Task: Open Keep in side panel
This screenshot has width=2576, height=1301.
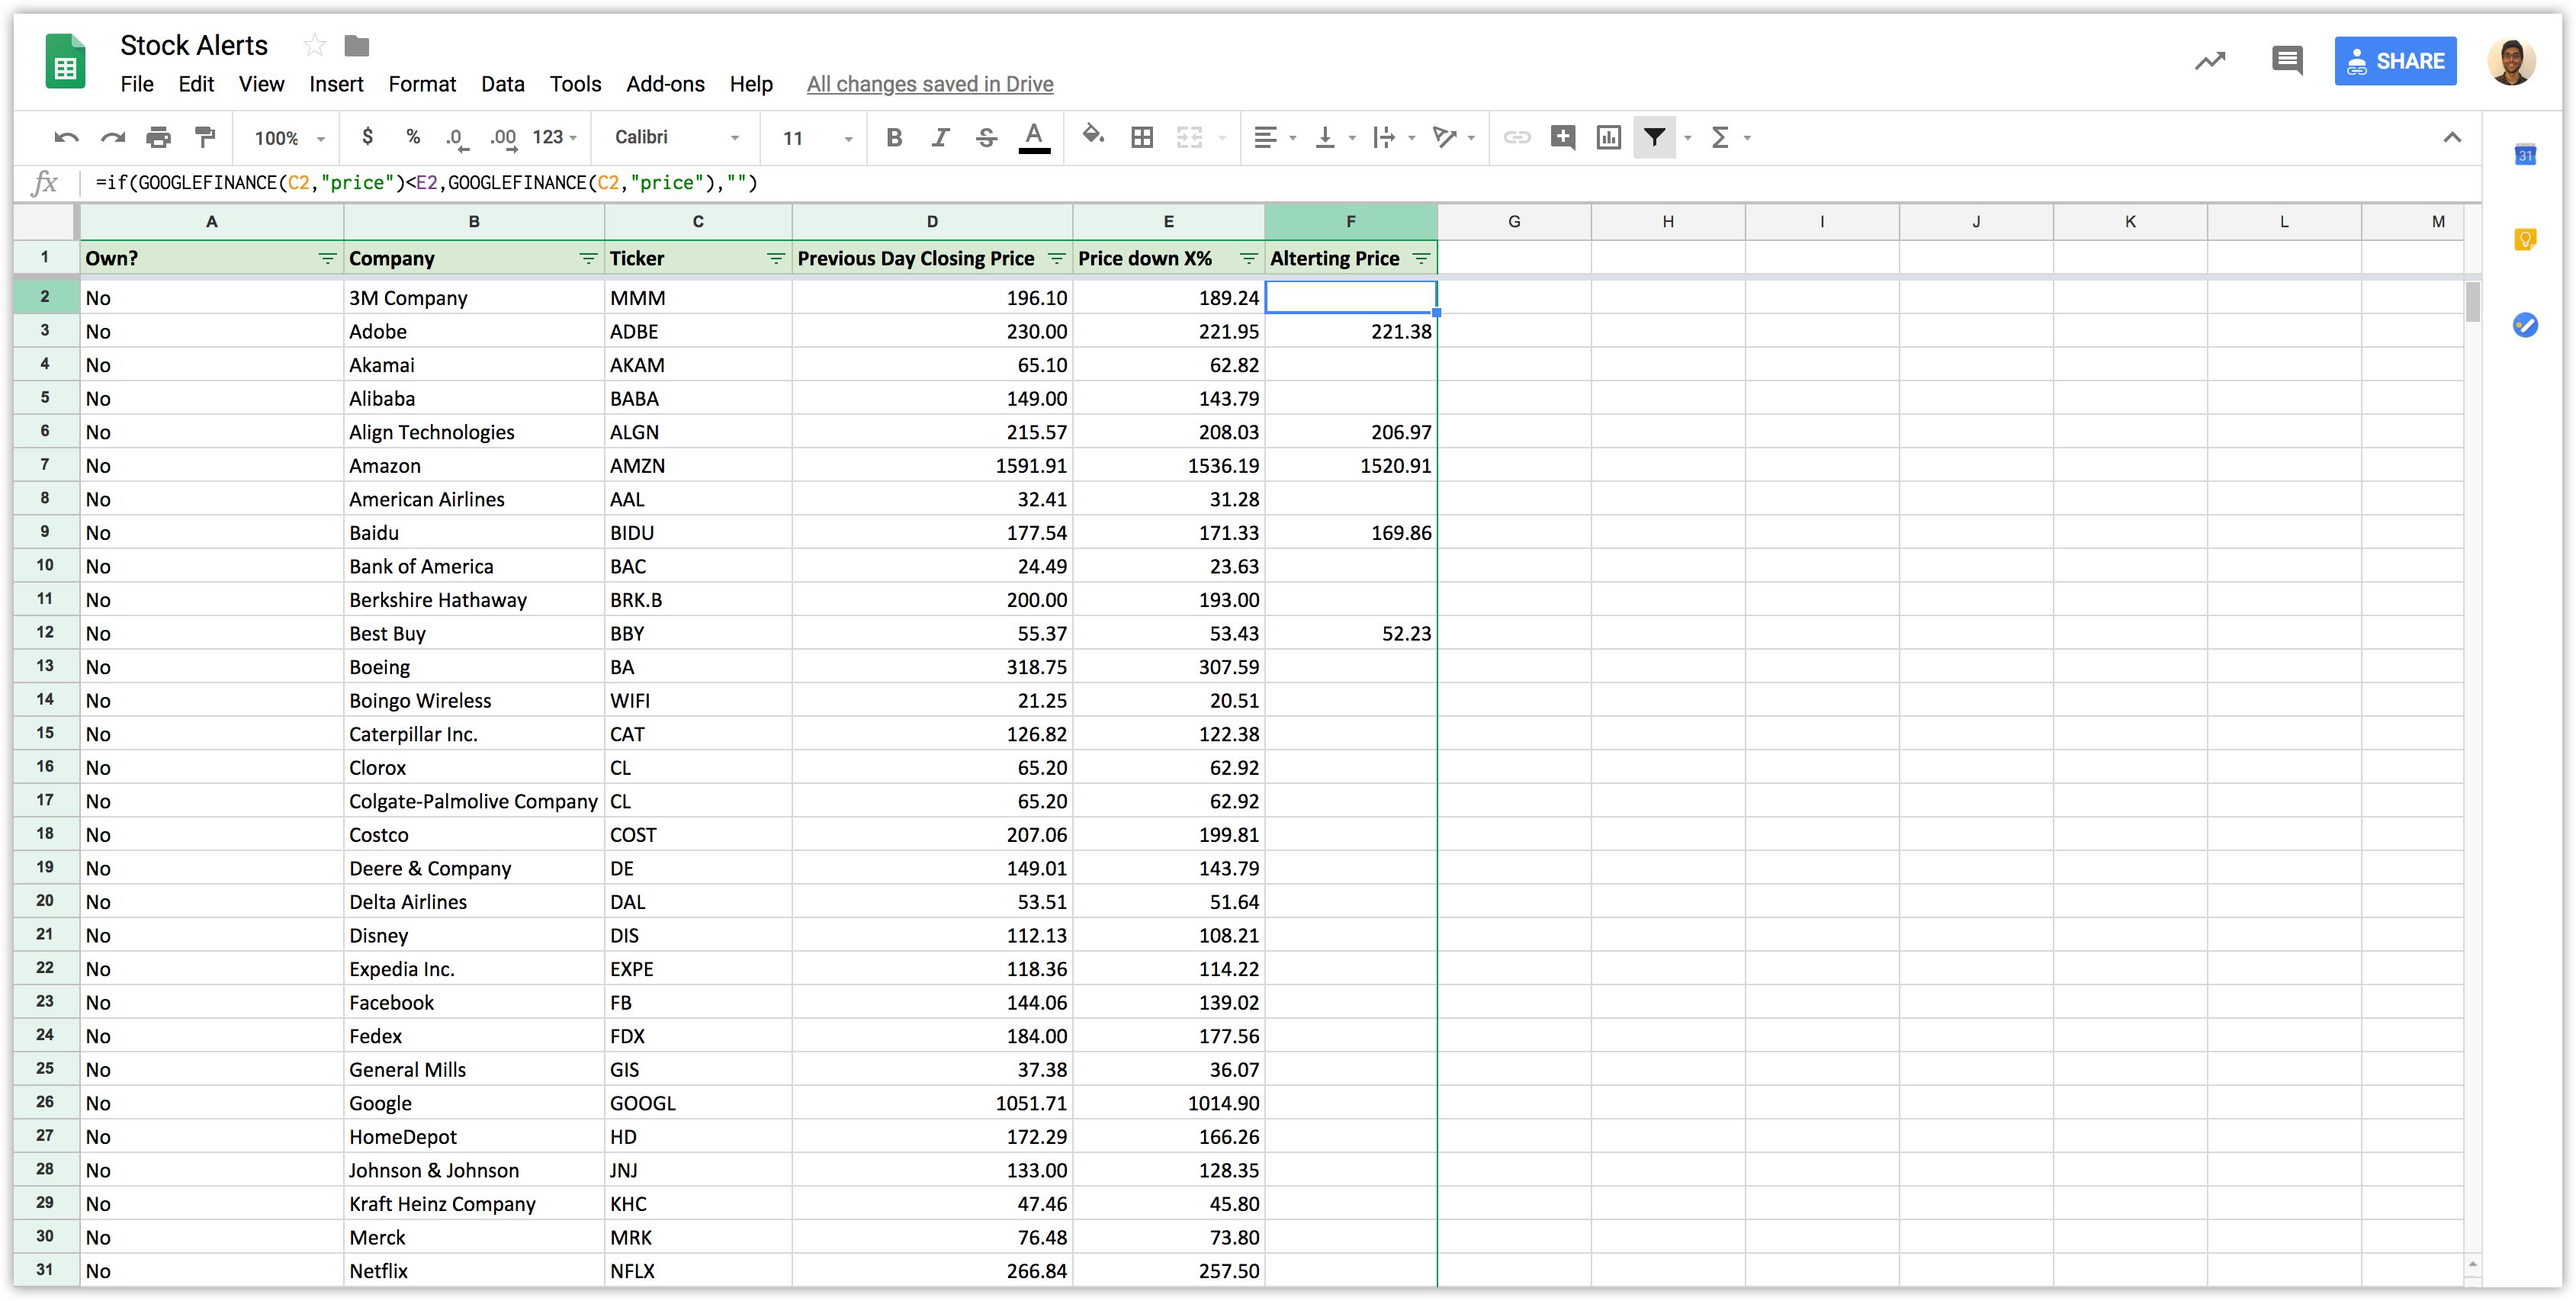Action: (x=2525, y=239)
